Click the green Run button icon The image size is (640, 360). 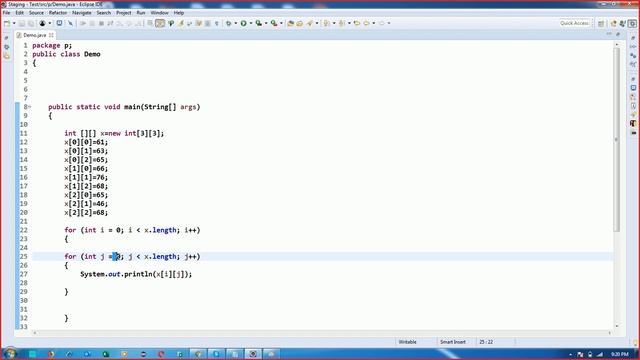244,23
